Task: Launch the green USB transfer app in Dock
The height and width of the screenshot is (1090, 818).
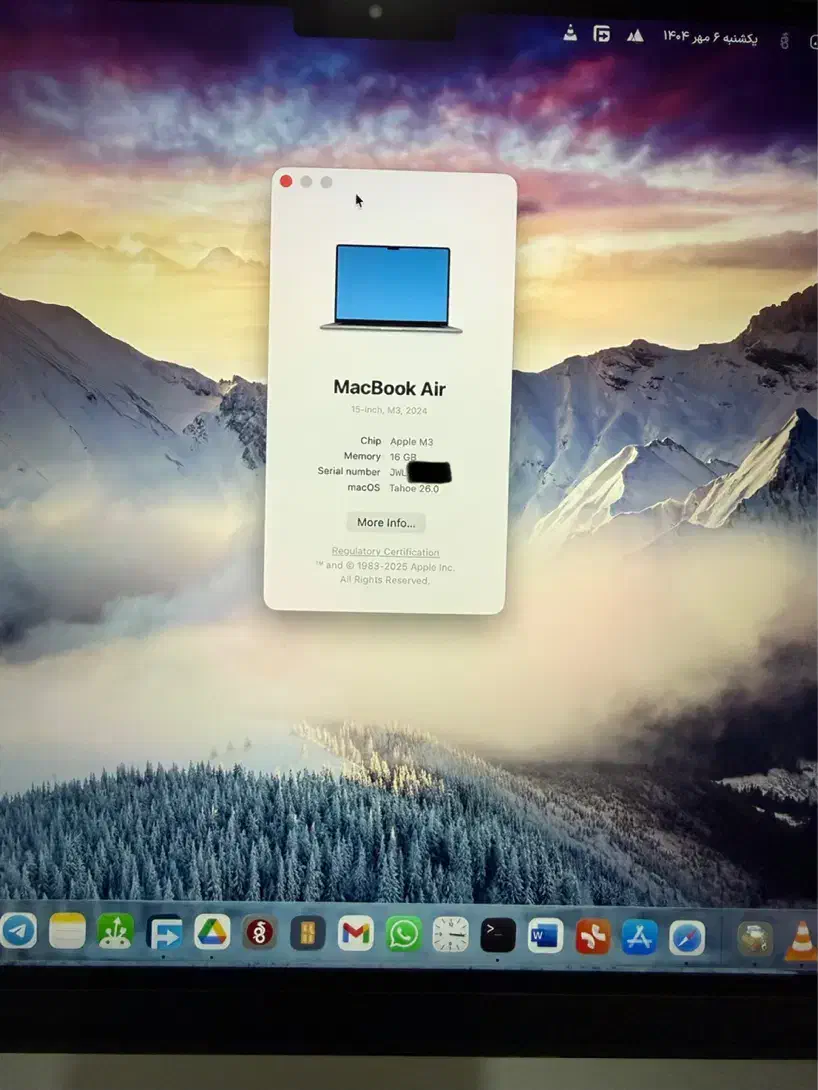Action: point(115,932)
